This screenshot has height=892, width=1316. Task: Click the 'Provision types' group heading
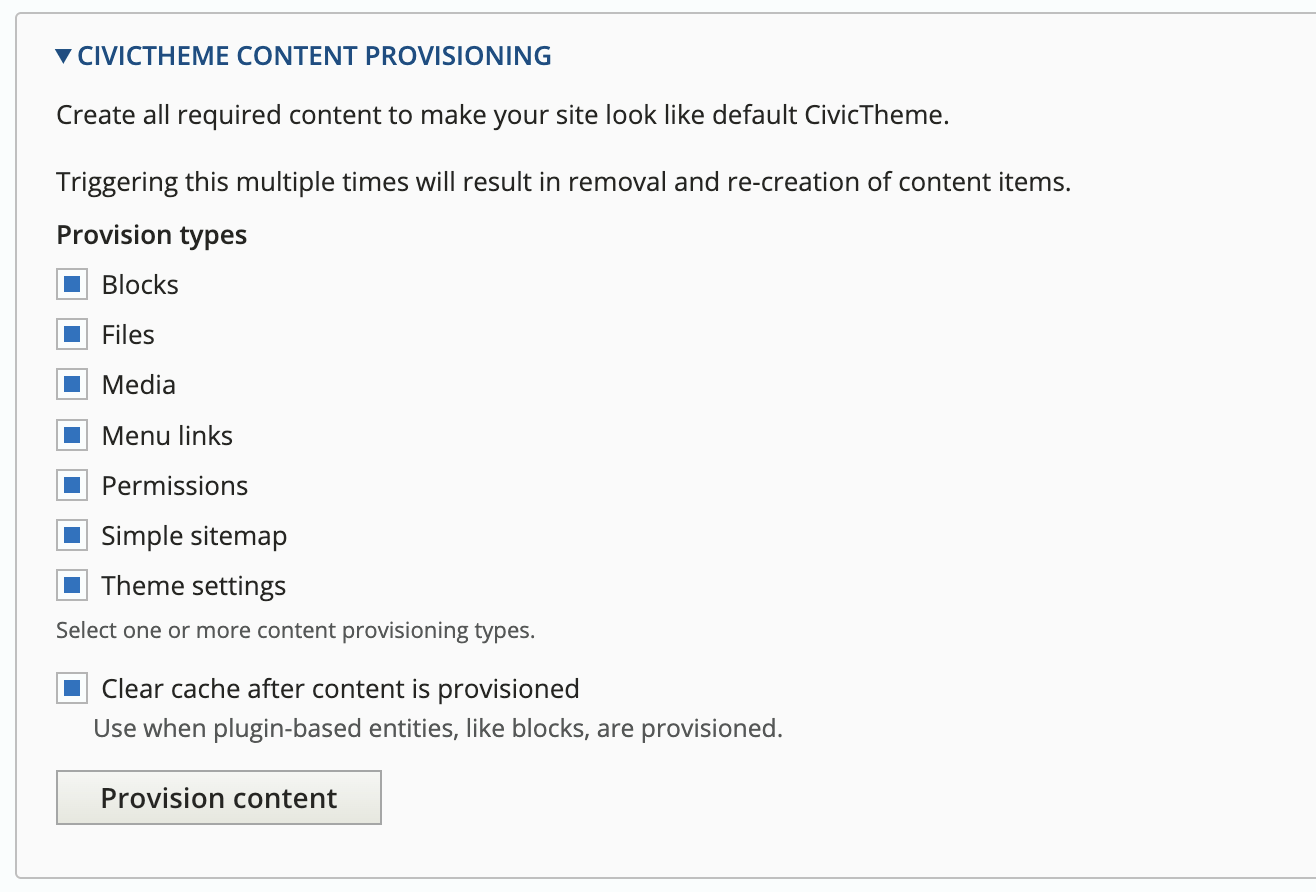tap(152, 235)
